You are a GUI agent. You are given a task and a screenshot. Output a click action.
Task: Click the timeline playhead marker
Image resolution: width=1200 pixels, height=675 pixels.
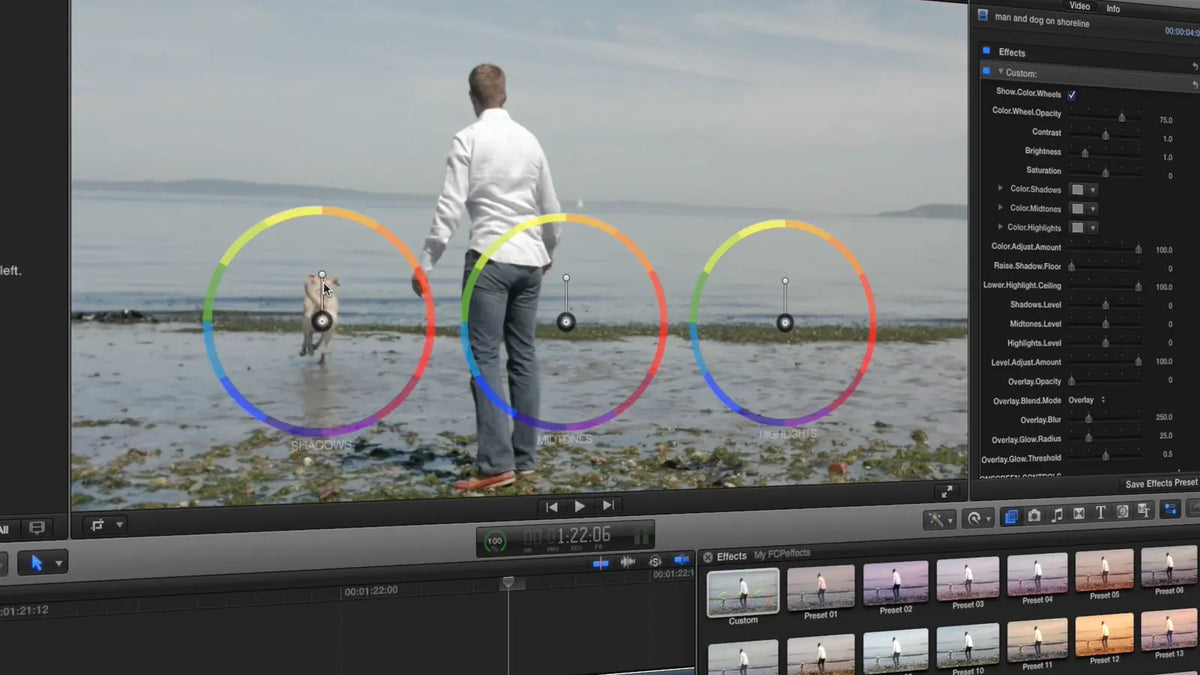click(508, 582)
